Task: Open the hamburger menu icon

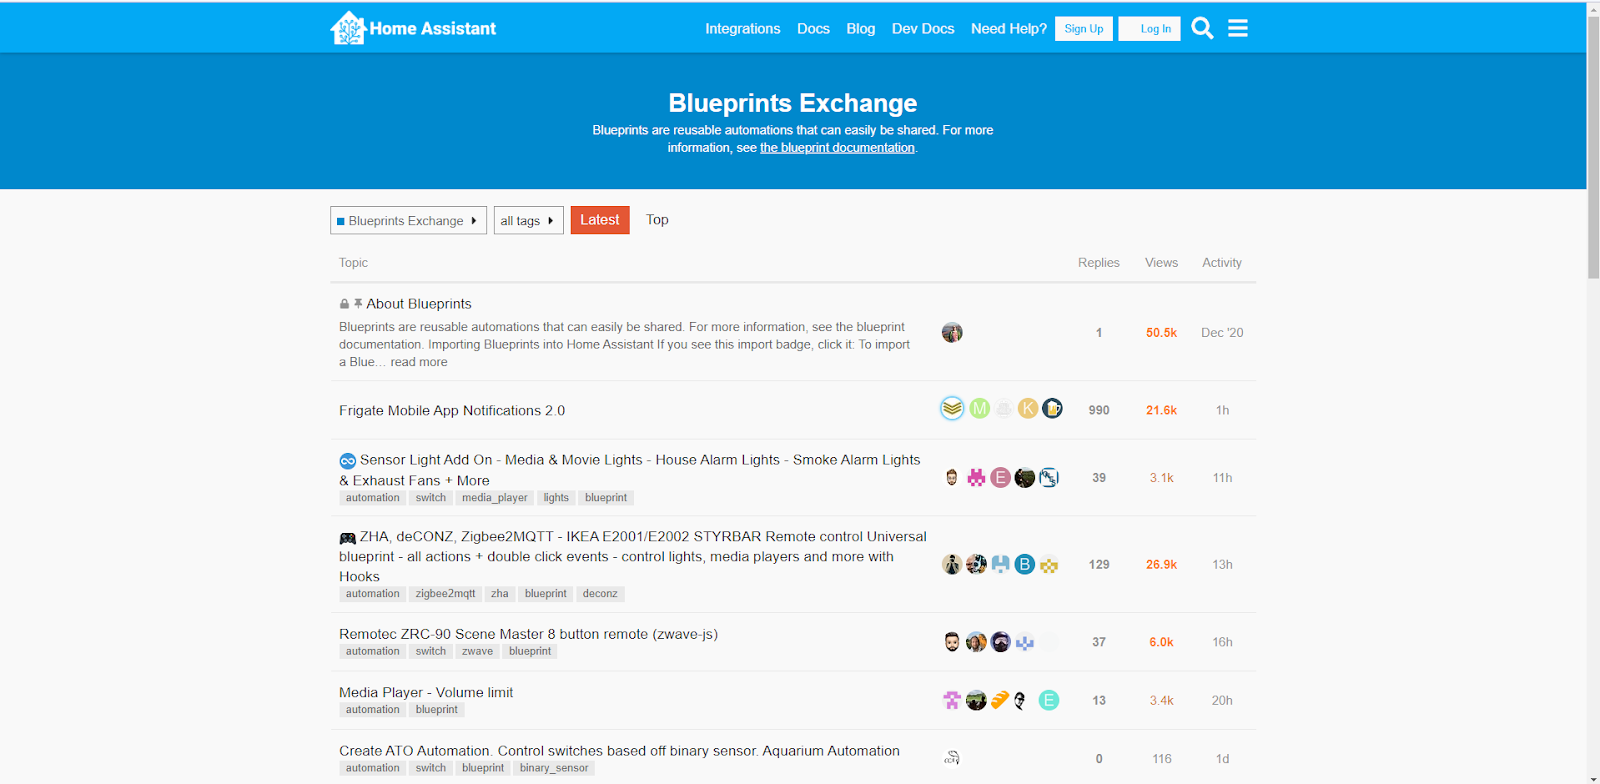Action: coord(1238,28)
